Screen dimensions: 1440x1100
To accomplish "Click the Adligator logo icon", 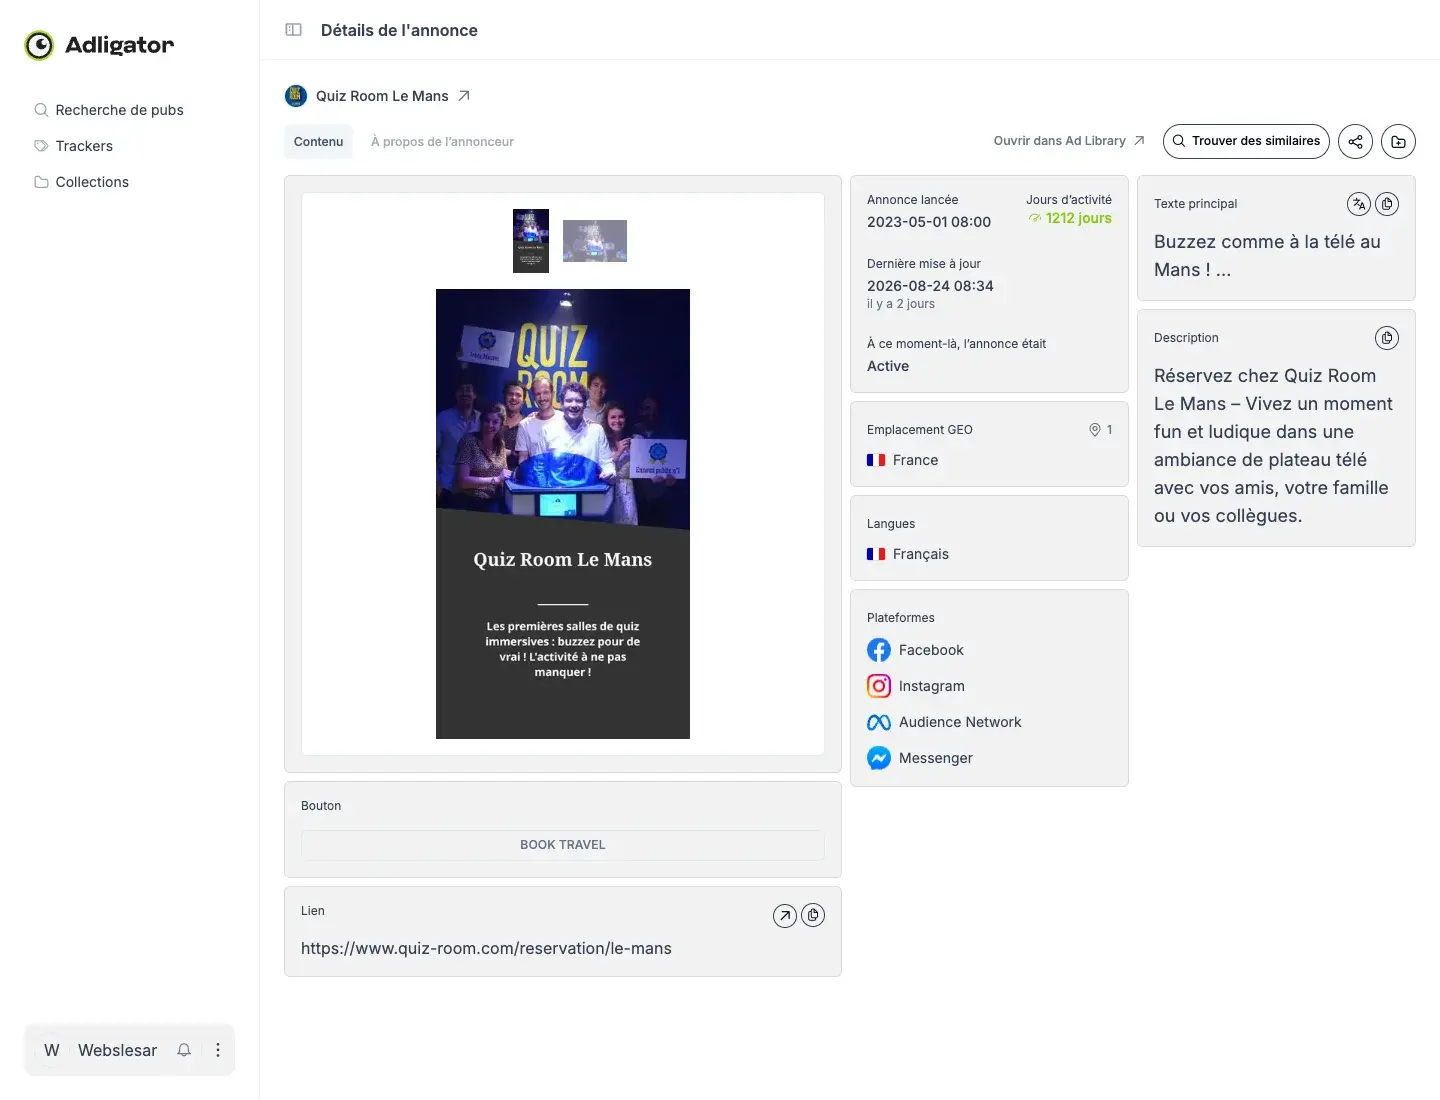I will coord(39,45).
